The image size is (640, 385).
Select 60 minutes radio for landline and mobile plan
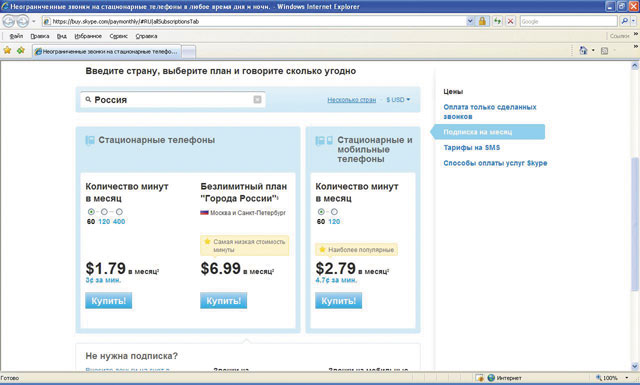click(321, 211)
